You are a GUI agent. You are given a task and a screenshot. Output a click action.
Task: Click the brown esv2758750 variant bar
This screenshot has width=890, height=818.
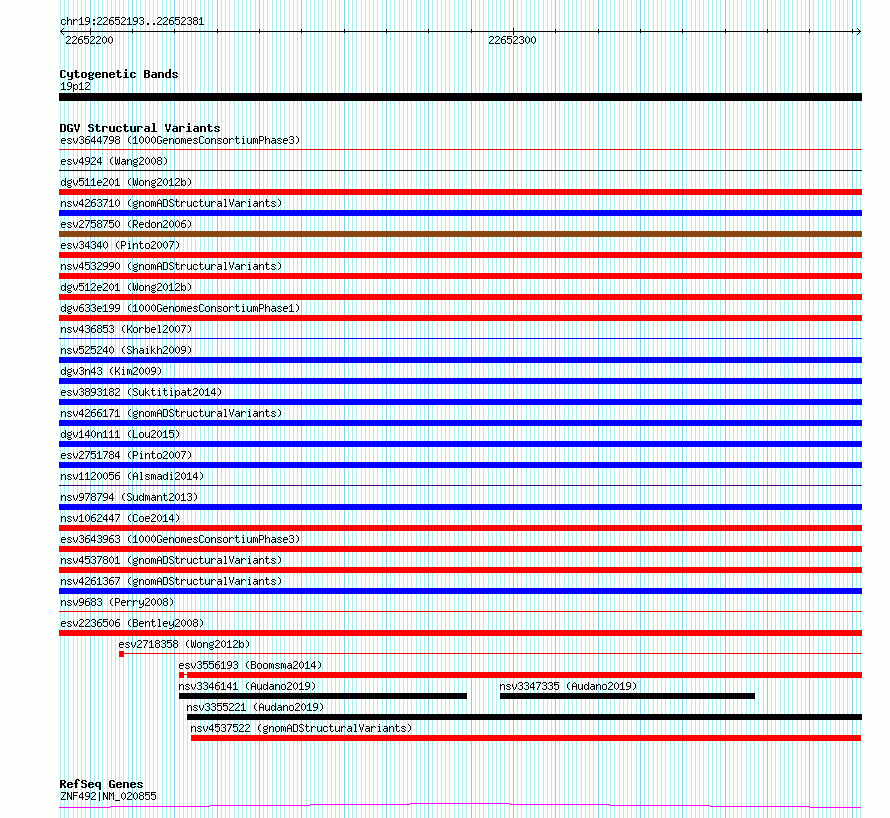(x=460, y=234)
